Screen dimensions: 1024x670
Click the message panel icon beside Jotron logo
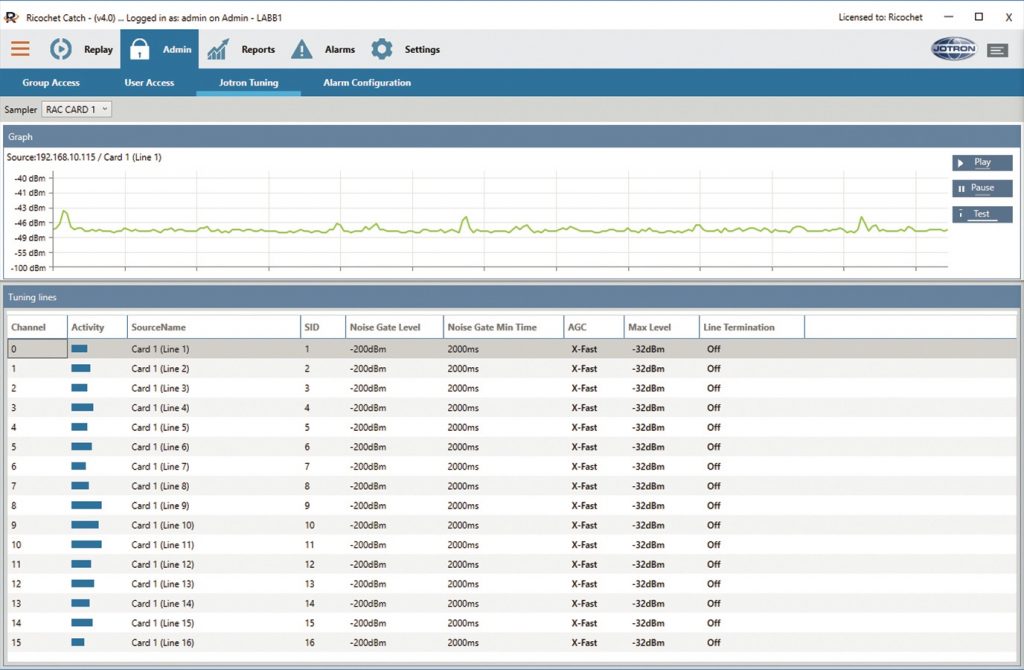997,50
